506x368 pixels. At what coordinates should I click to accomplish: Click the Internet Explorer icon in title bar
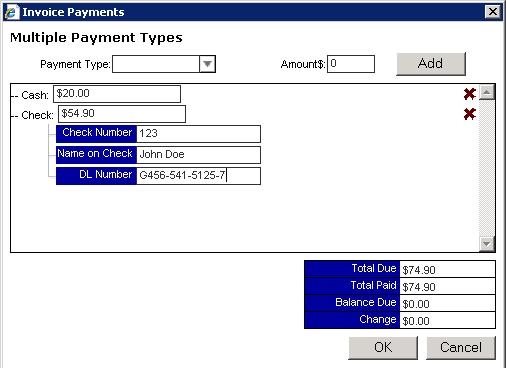pyautogui.click(x=11, y=12)
